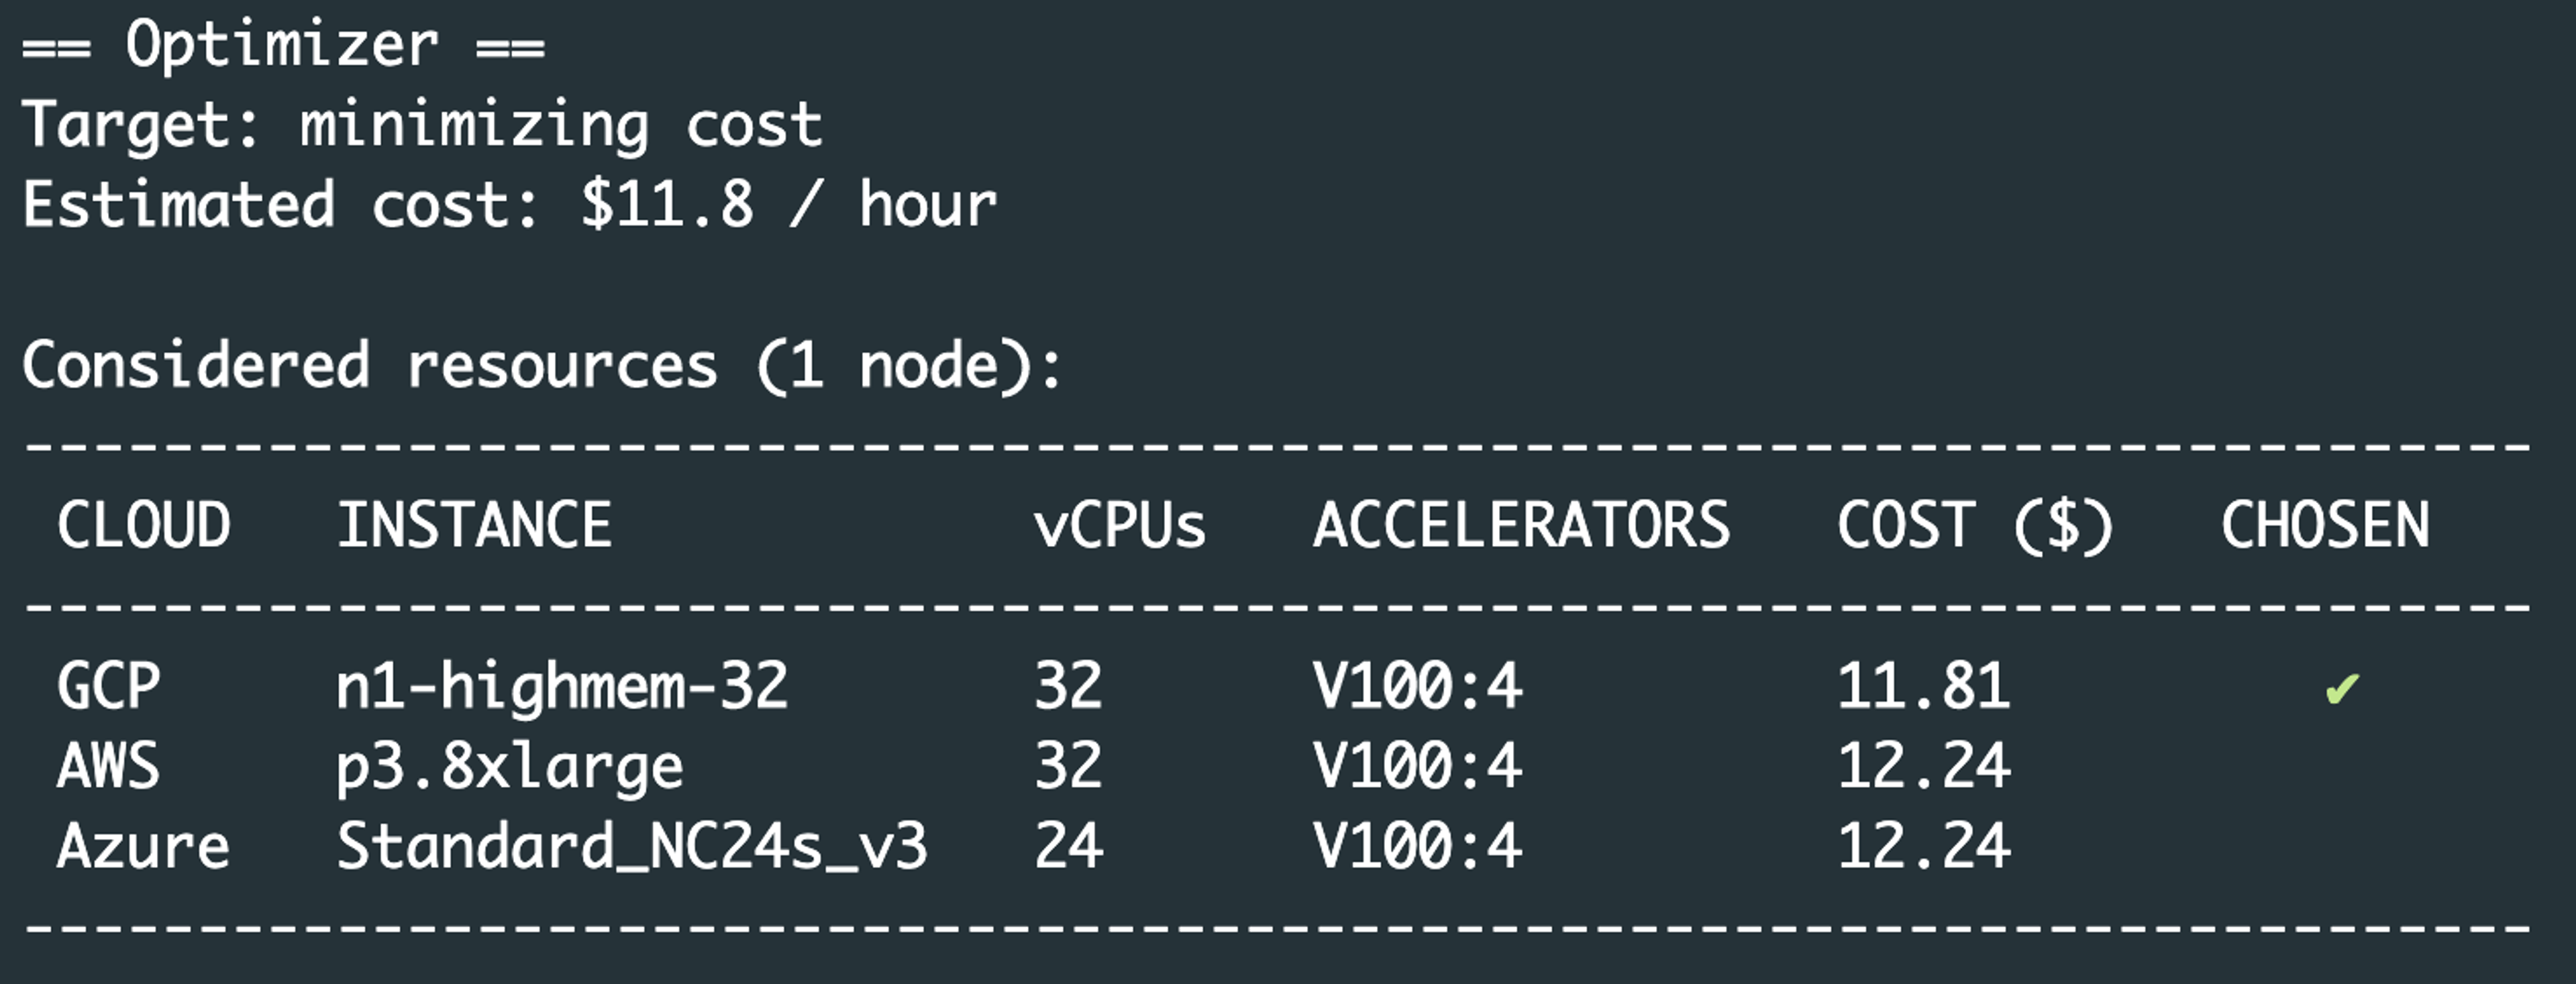2576x984 pixels.
Task: Select the Standard_NC24s_v3 instance name
Action: pos(632,847)
